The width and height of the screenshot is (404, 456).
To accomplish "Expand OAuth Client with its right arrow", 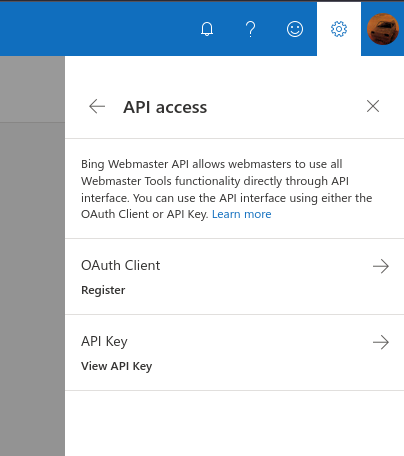I will (381, 266).
